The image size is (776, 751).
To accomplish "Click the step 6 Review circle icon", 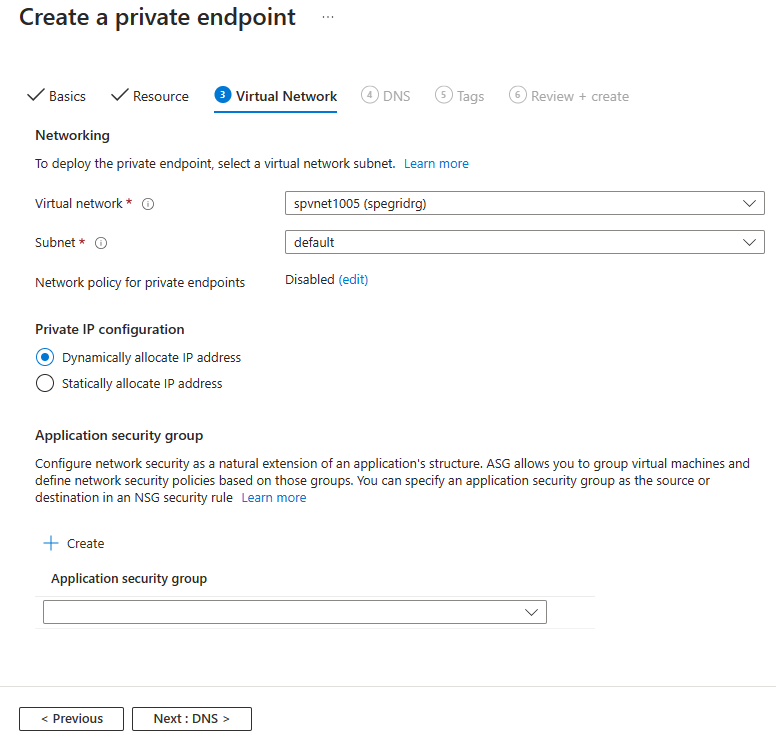I will tap(518, 95).
